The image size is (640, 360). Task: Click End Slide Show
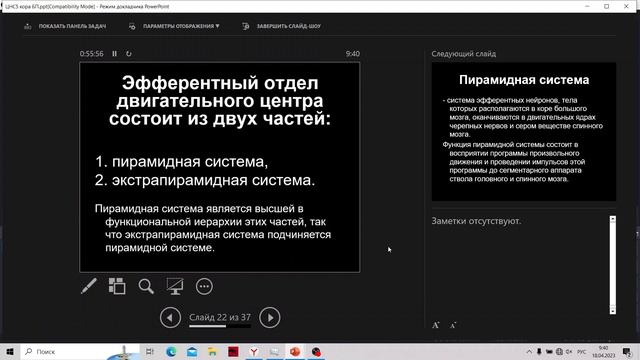click(x=282, y=26)
